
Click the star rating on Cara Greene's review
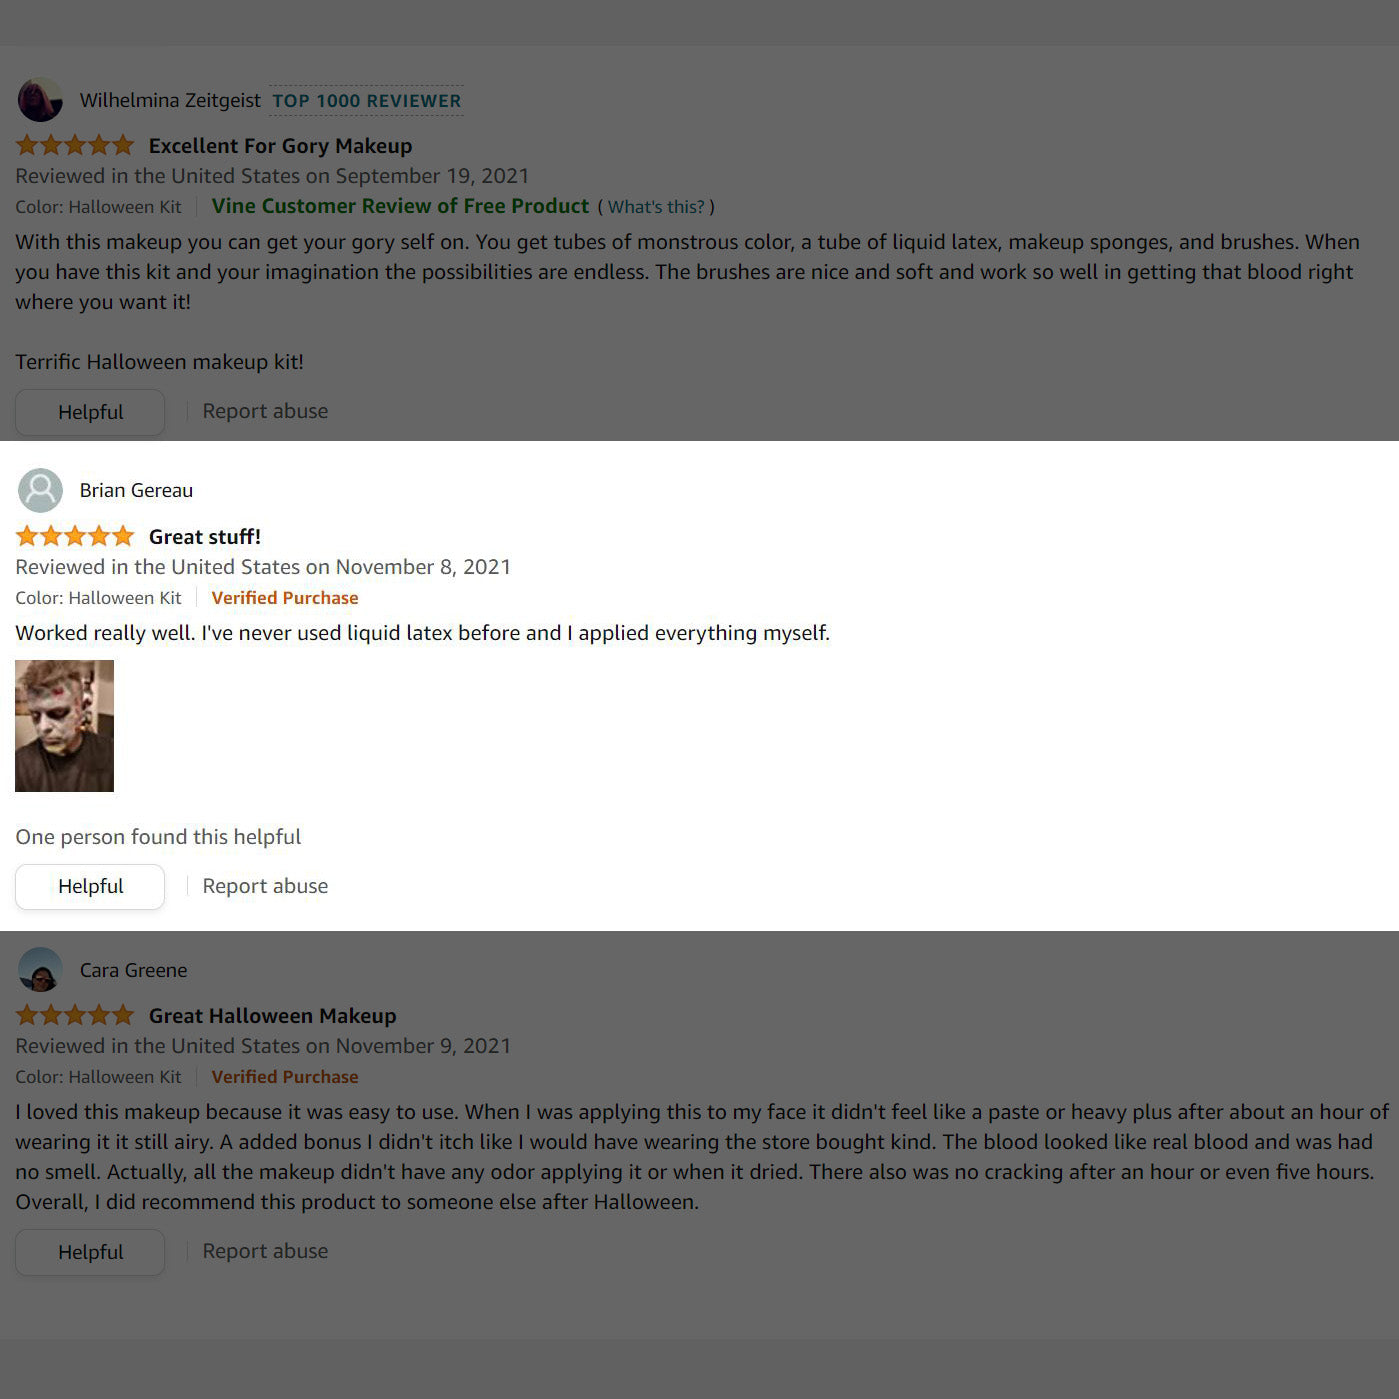pyautogui.click(x=75, y=1015)
